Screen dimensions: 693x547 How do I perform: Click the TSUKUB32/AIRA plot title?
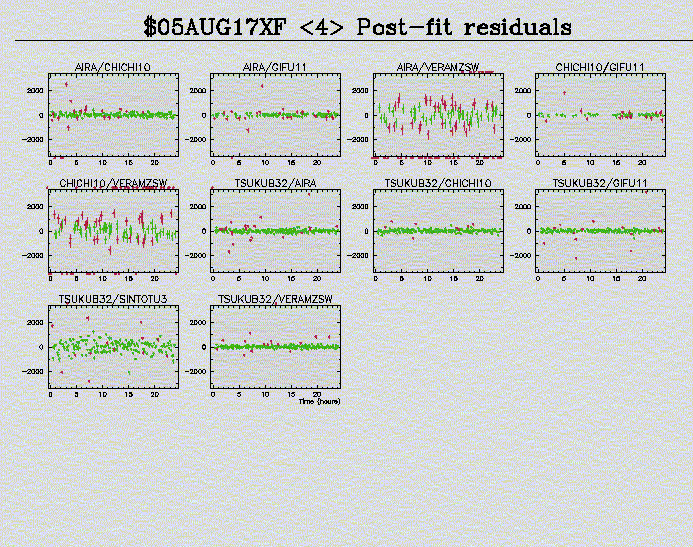(275, 183)
